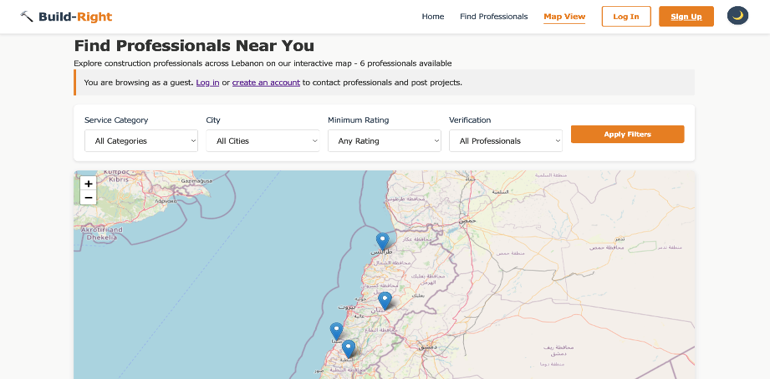770x379 pixels.
Task: Open the Service Category dropdown
Action: 141,141
